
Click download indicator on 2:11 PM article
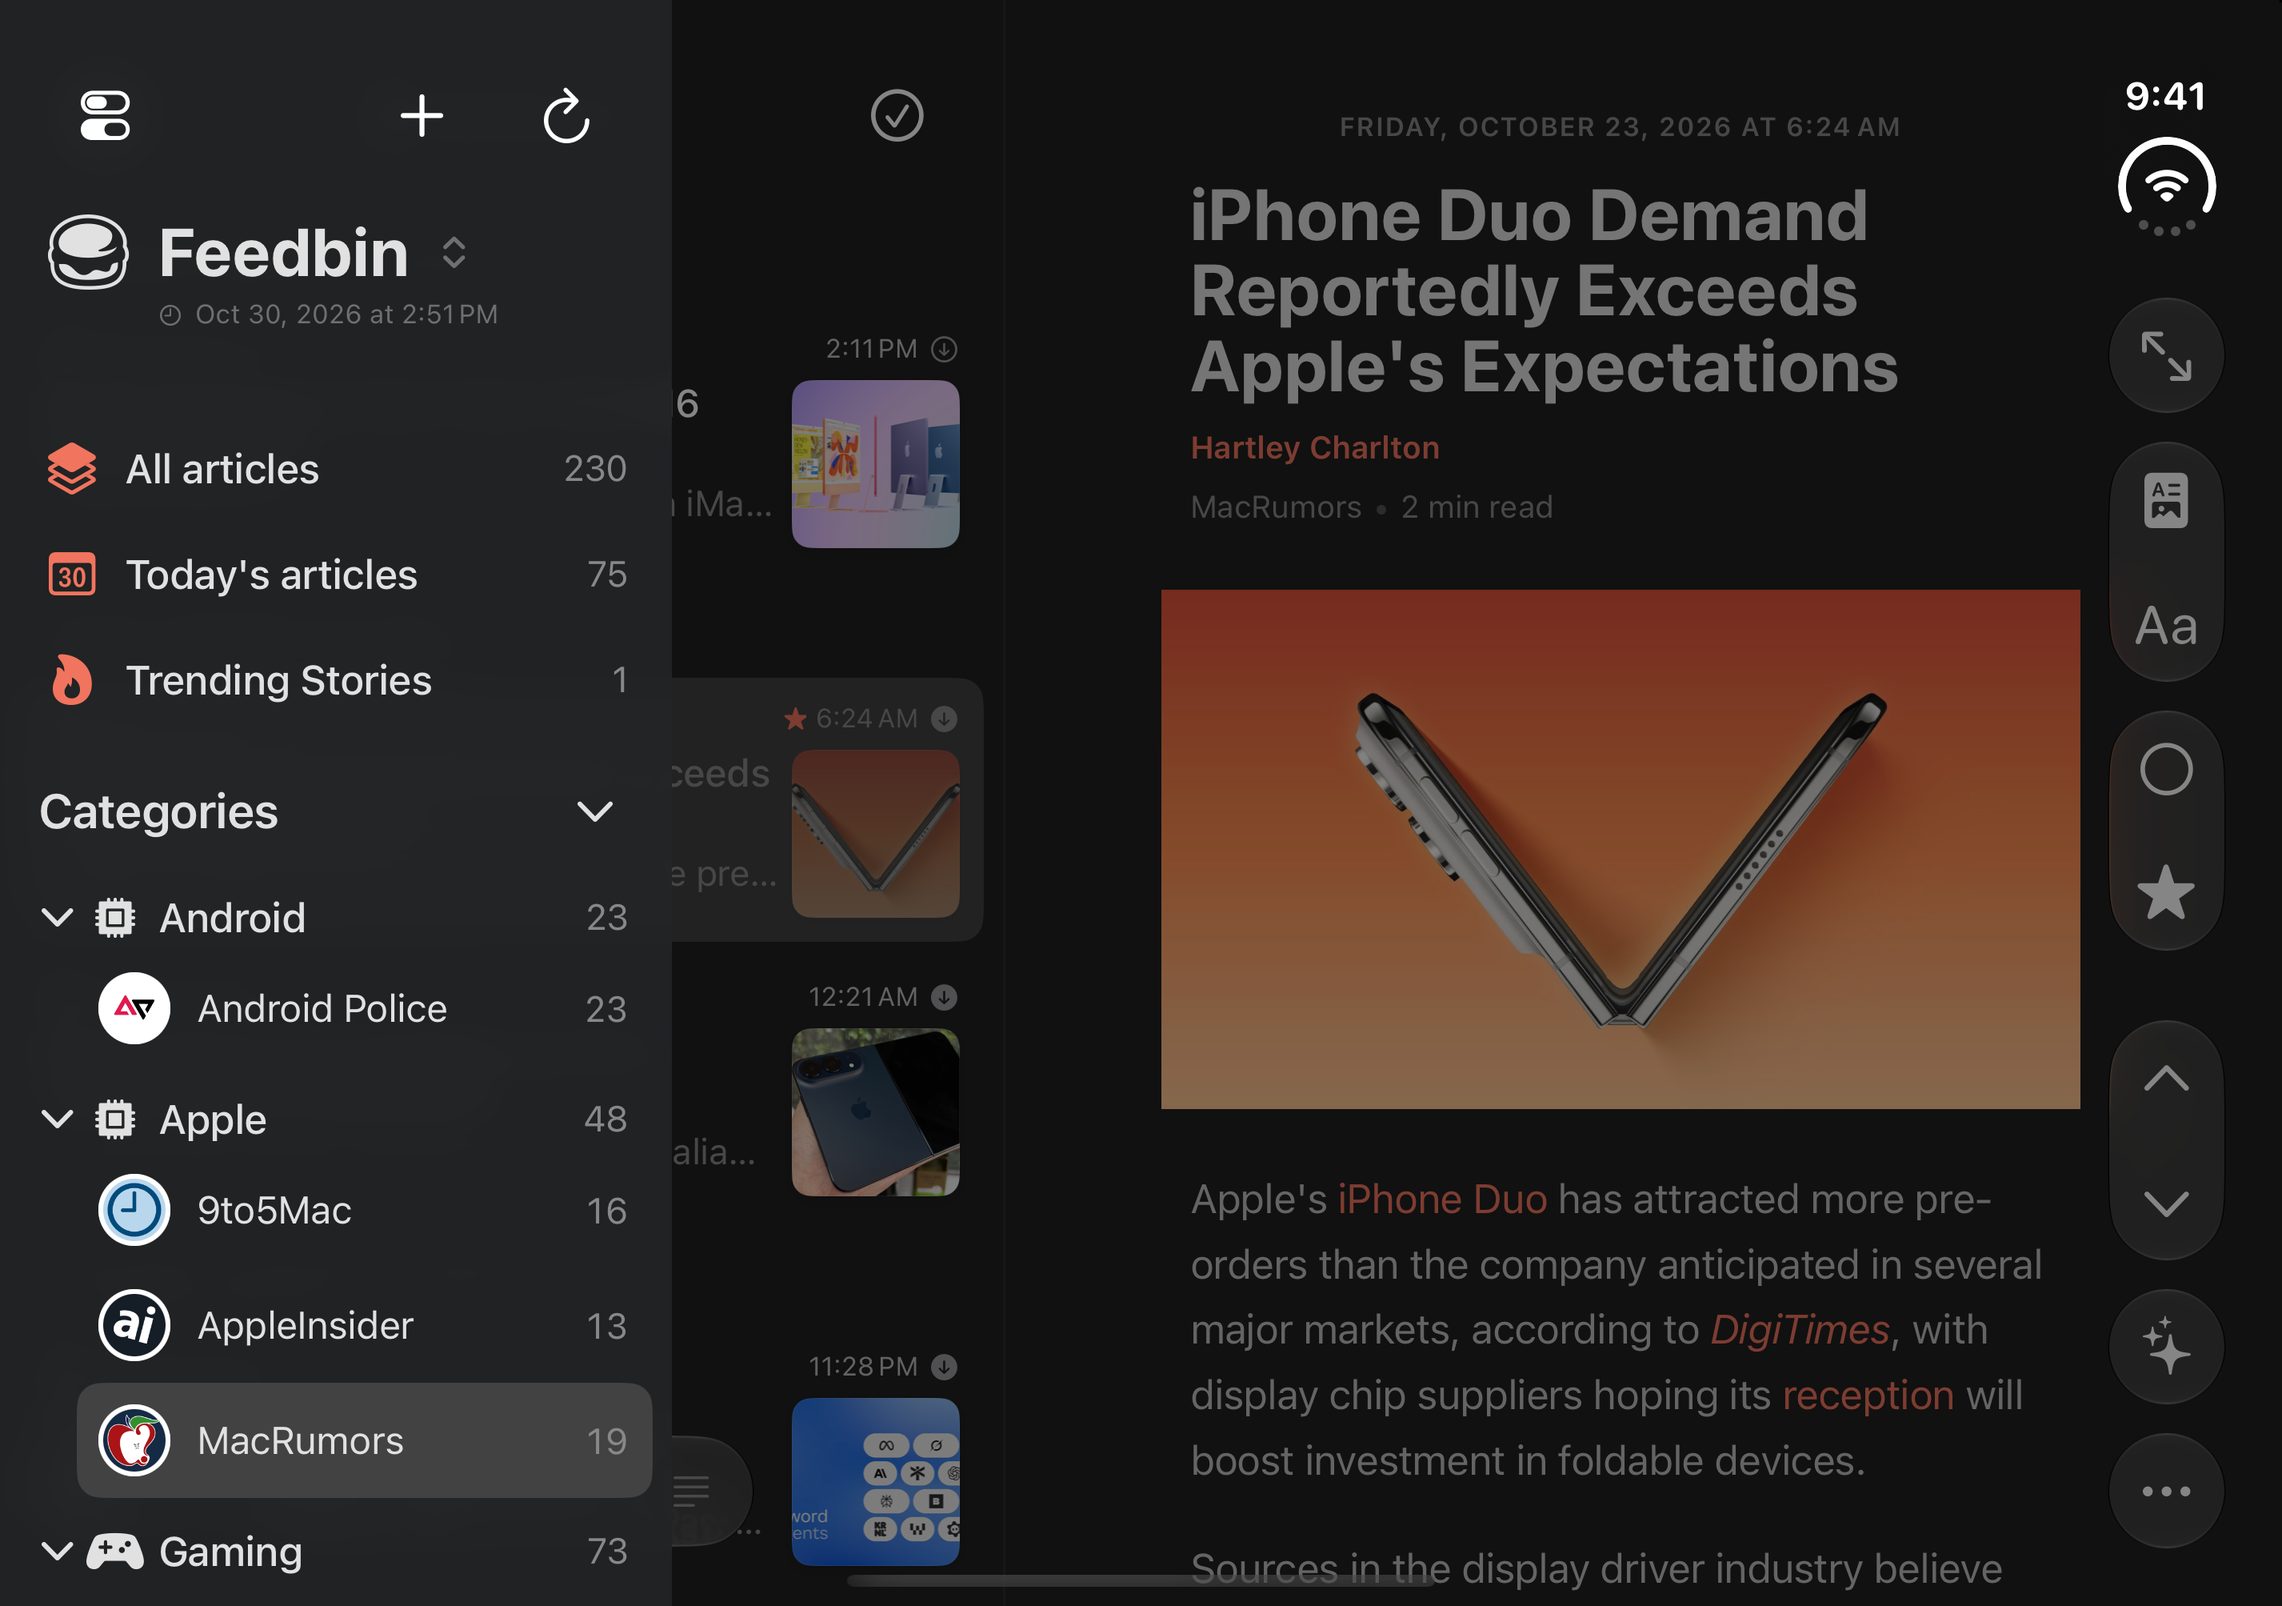pyautogui.click(x=944, y=349)
